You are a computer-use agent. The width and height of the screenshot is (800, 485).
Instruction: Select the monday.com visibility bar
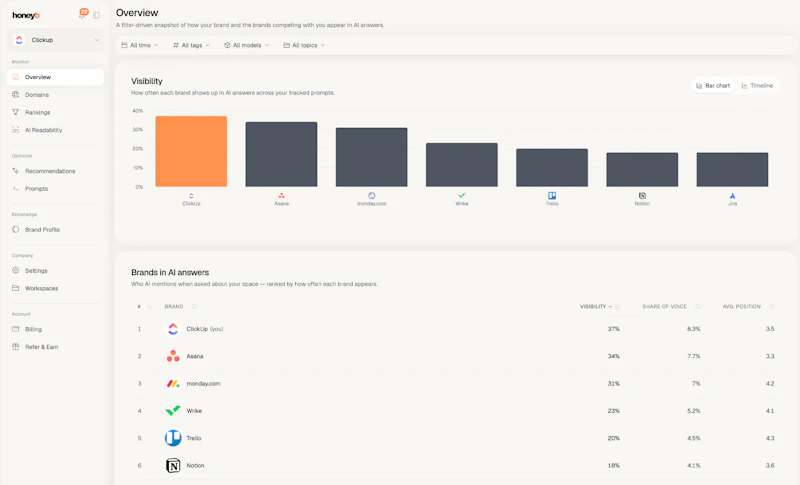(x=371, y=157)
